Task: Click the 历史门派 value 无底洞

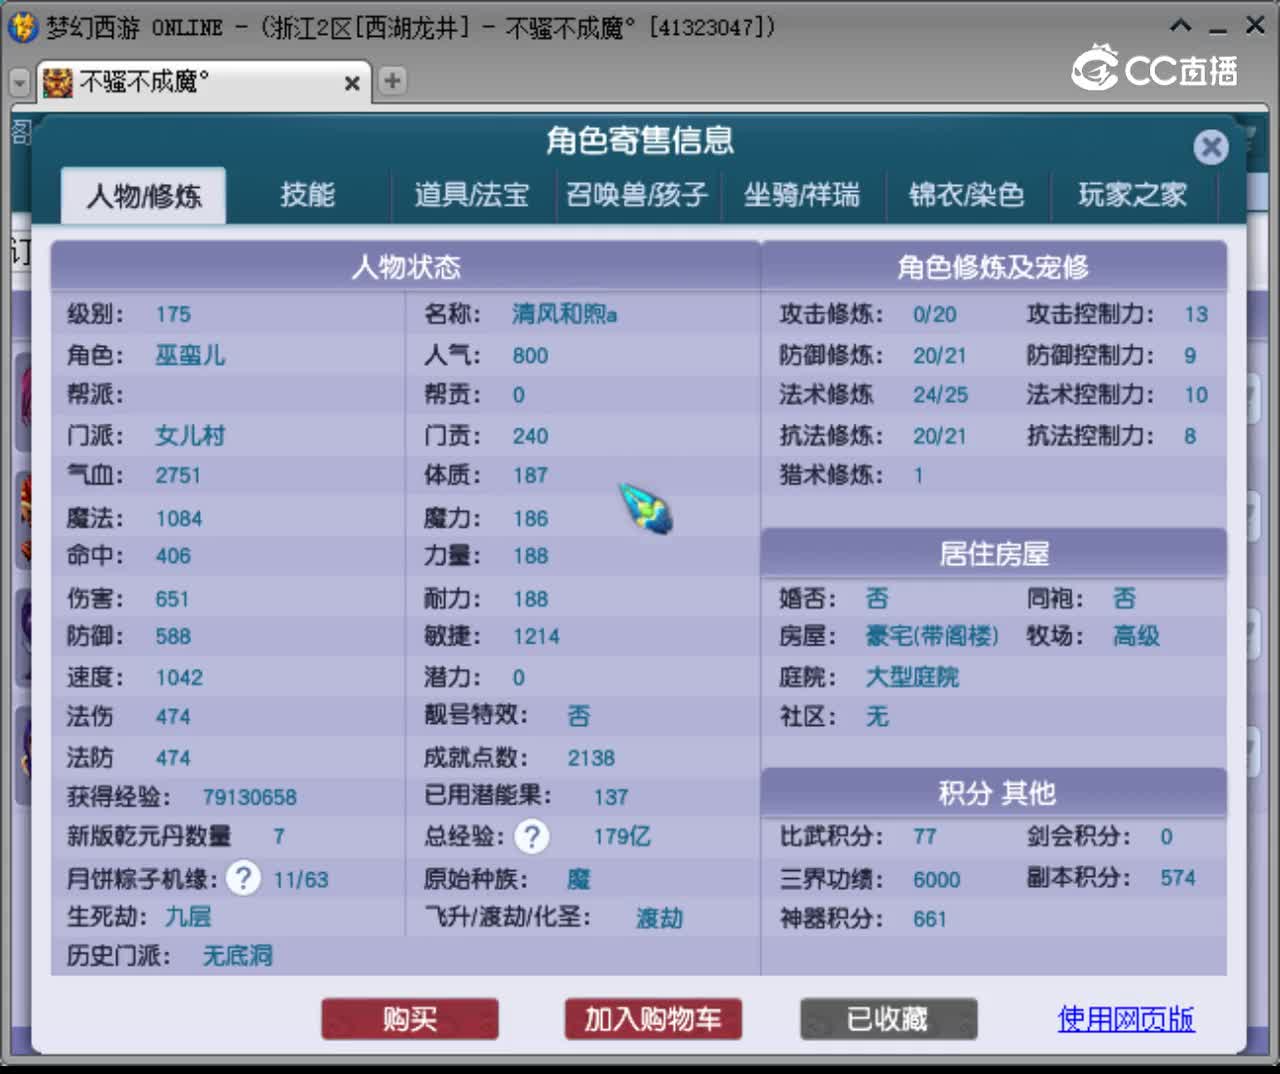Action: click(238, 956)
